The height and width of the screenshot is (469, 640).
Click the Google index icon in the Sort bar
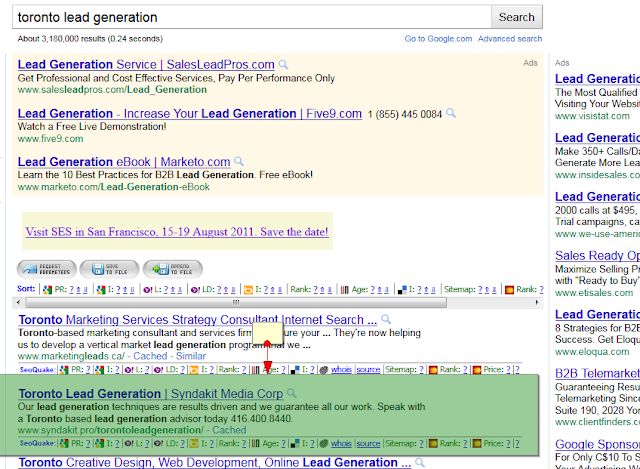pyautogui.click(x=101, y=290)
